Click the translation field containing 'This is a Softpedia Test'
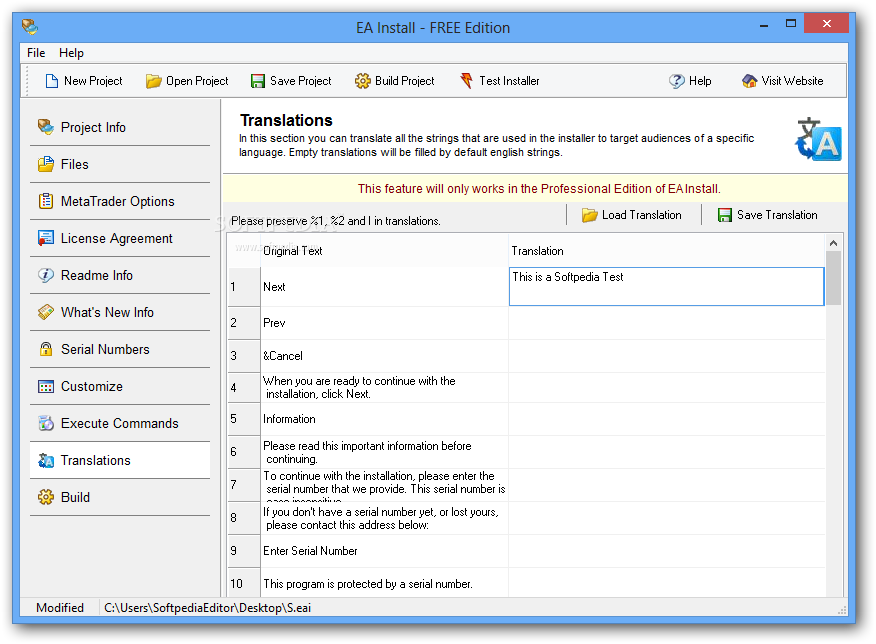 (x=666, y=287)
